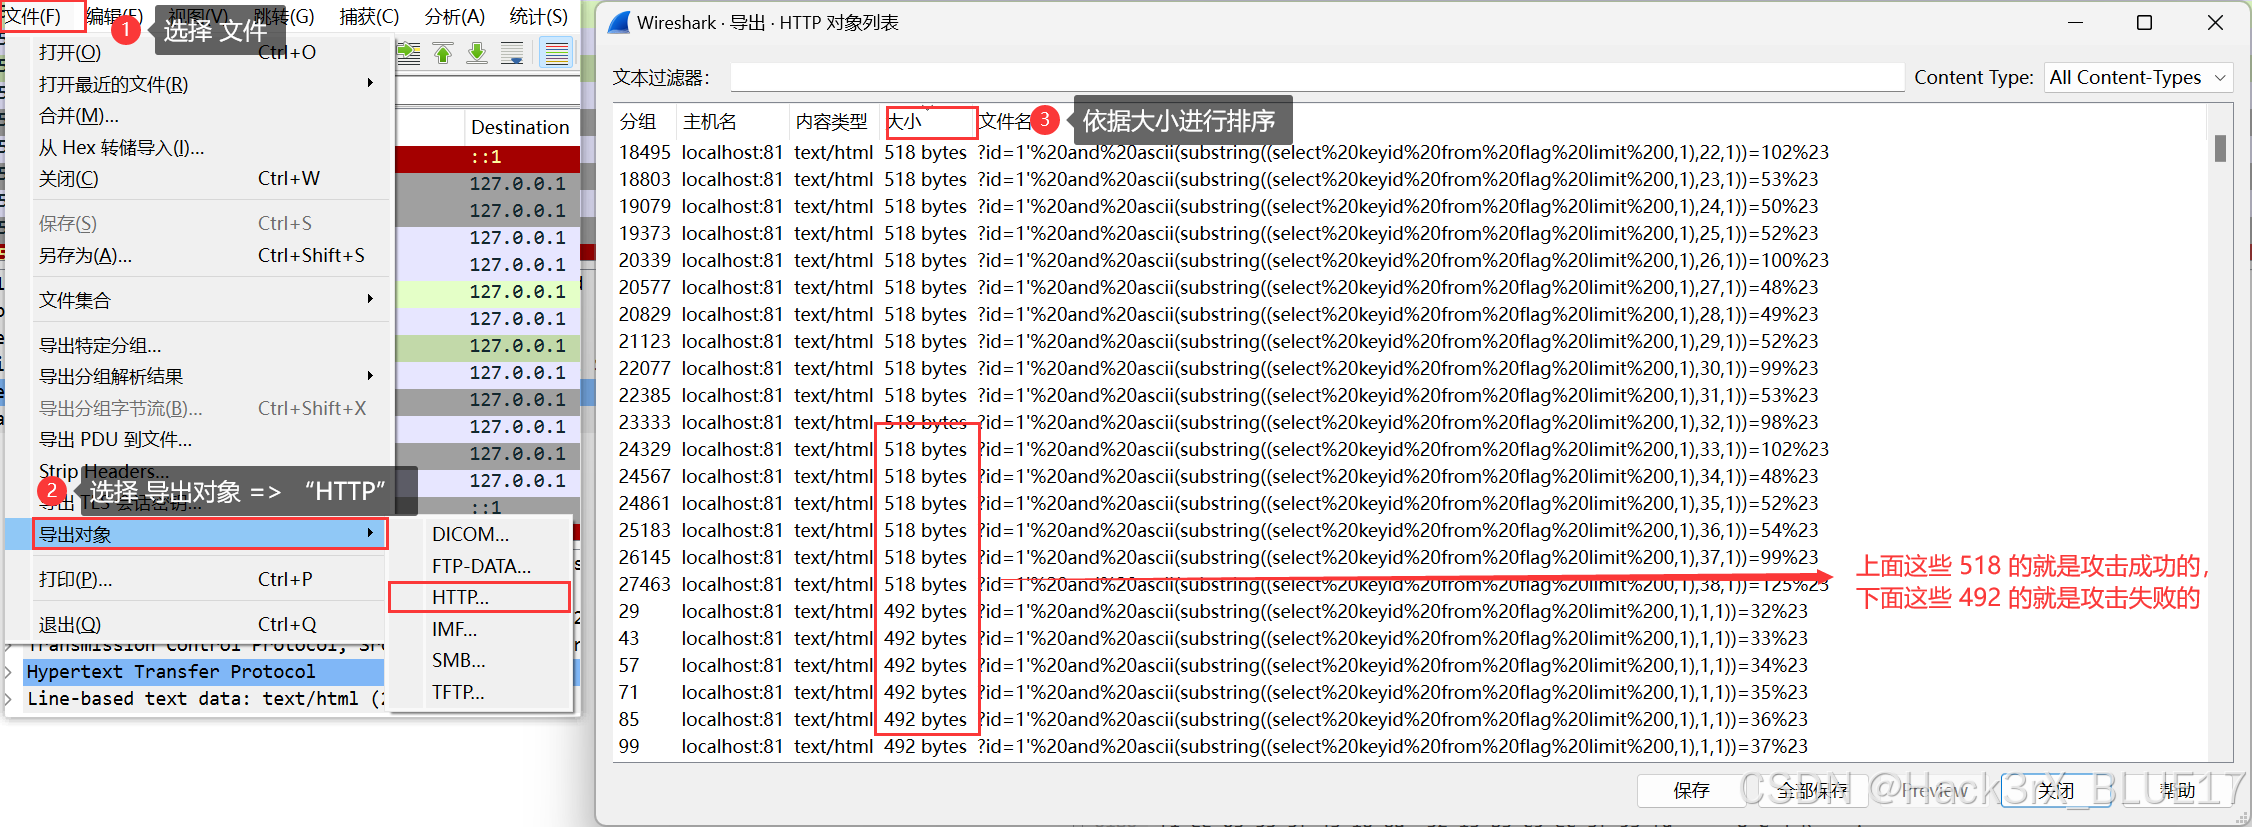This screenshot has width=2252, height=827.
Task: Sort by the 内容类型 column header
Action: (x=835, y=121)
